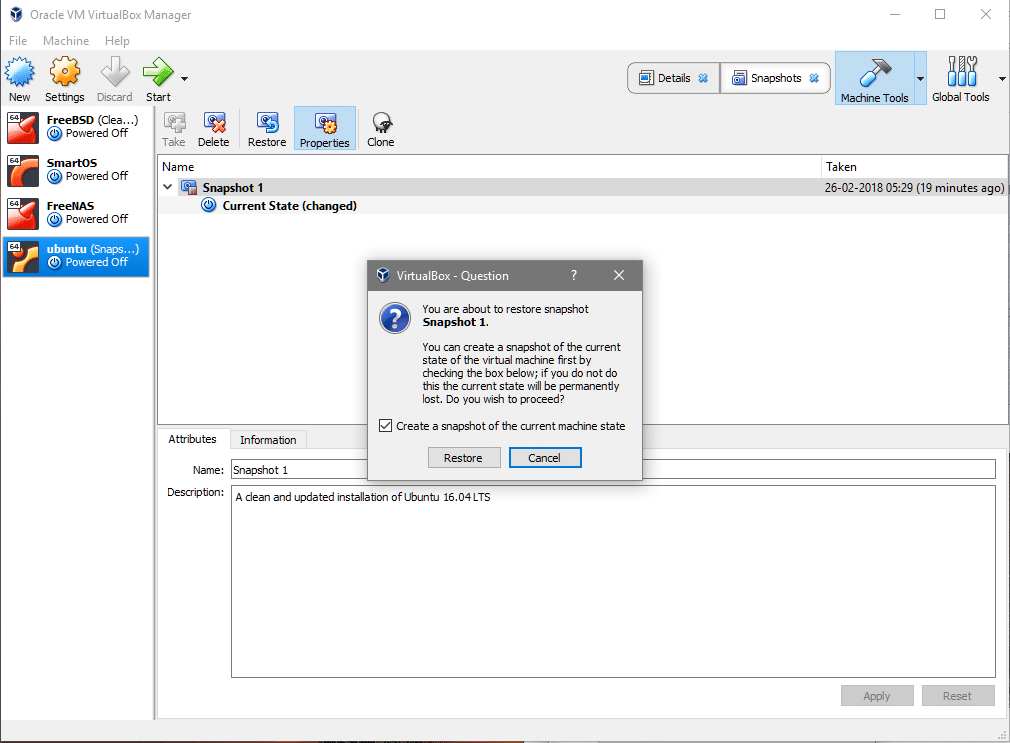This screenshot has height=743, width=1010.
Task: Click the snapshot Description text area
Action: click(x=613, y=580)
